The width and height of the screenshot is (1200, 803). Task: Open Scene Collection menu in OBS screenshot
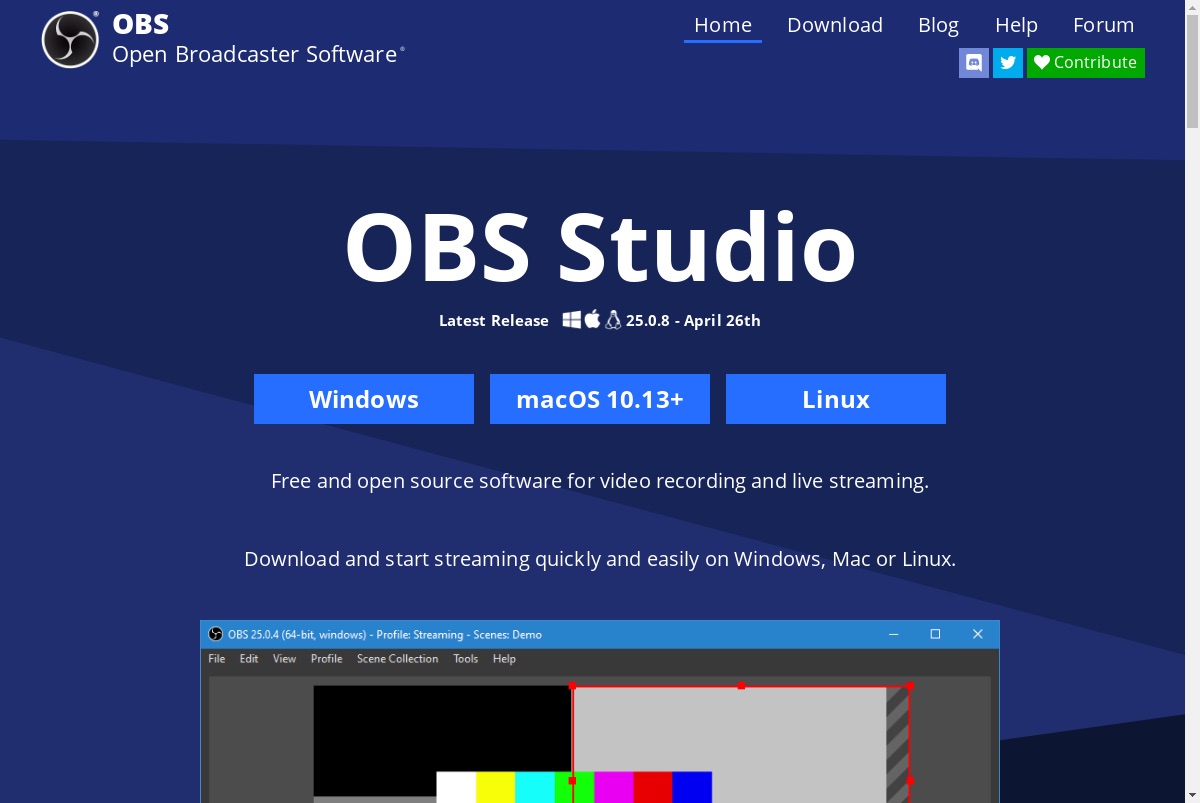[x=398, y=659]
